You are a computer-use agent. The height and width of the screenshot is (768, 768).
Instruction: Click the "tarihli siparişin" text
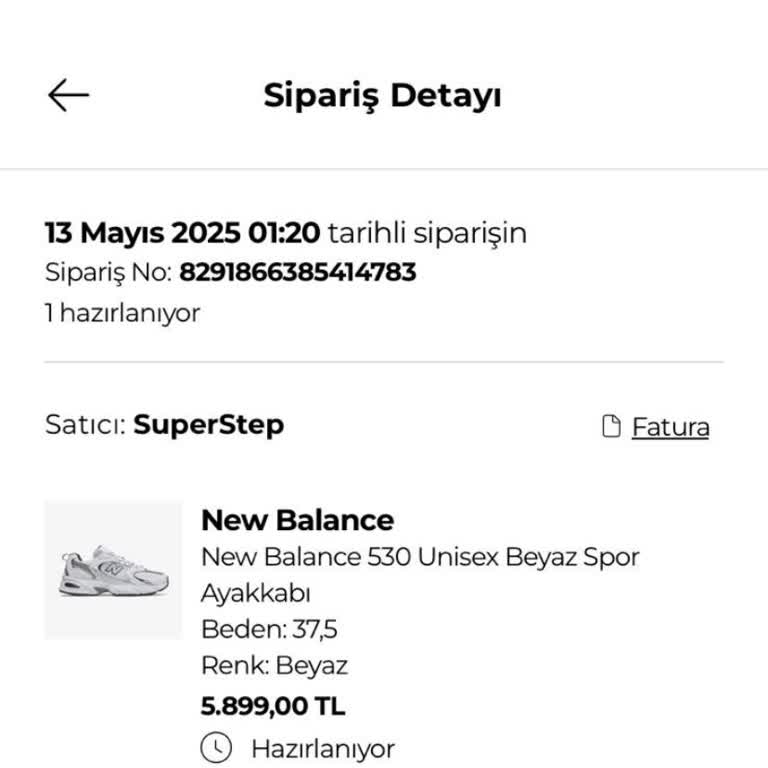pyautogui.click(x=427, y=233)
